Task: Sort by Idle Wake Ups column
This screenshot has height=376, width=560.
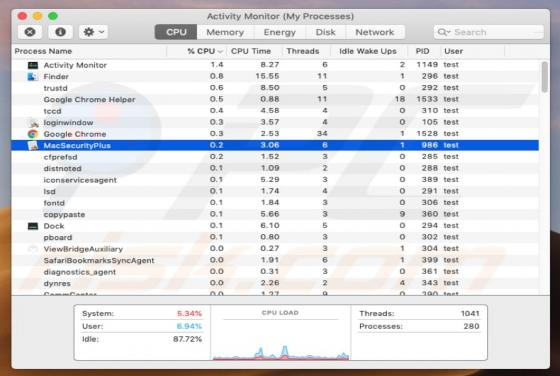Action: tap(368, 51)
